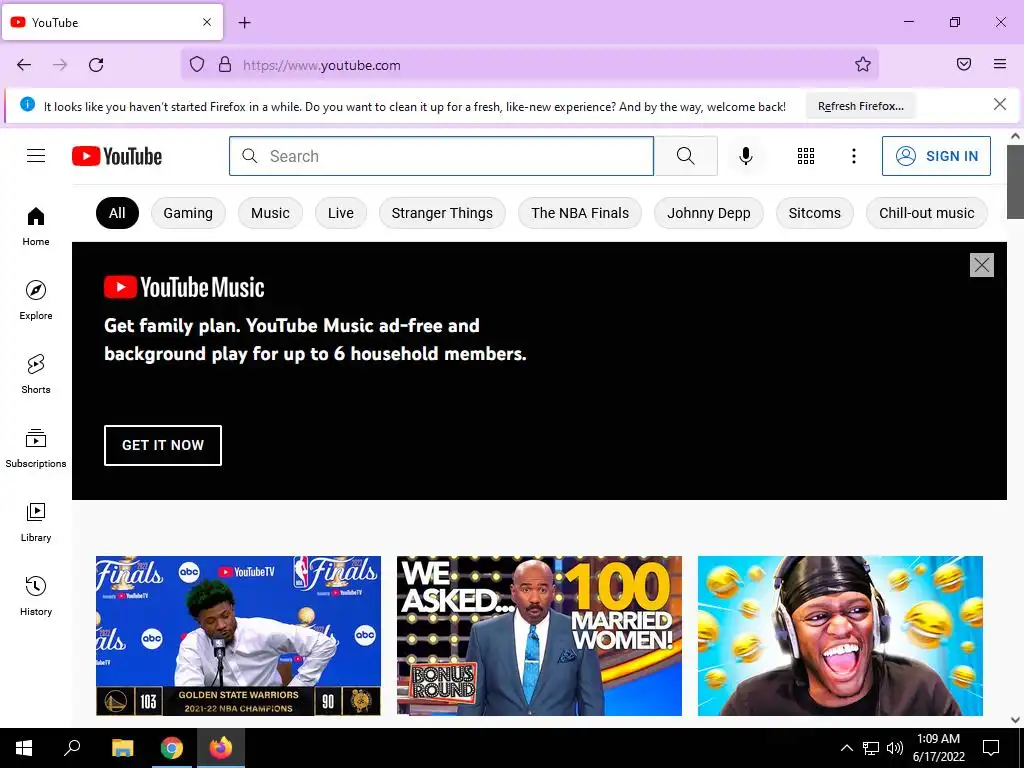
Task: Bookmark this page with star icon
Action: click(x=863, y=64)
